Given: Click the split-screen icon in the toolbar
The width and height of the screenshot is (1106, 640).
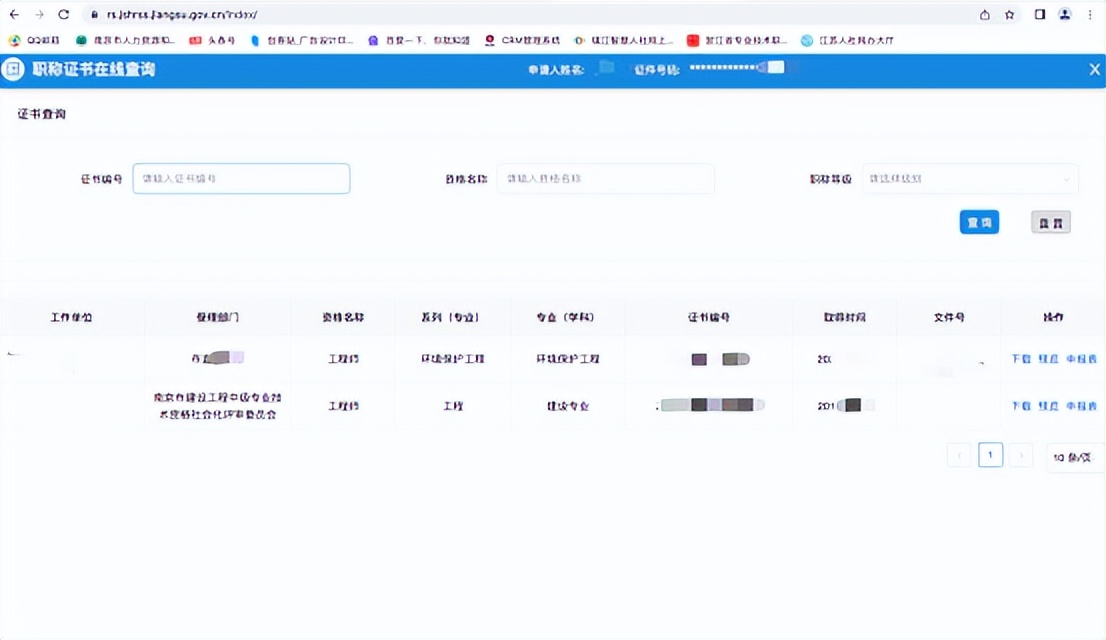Looking at the screenshot, I should 1038,15.
